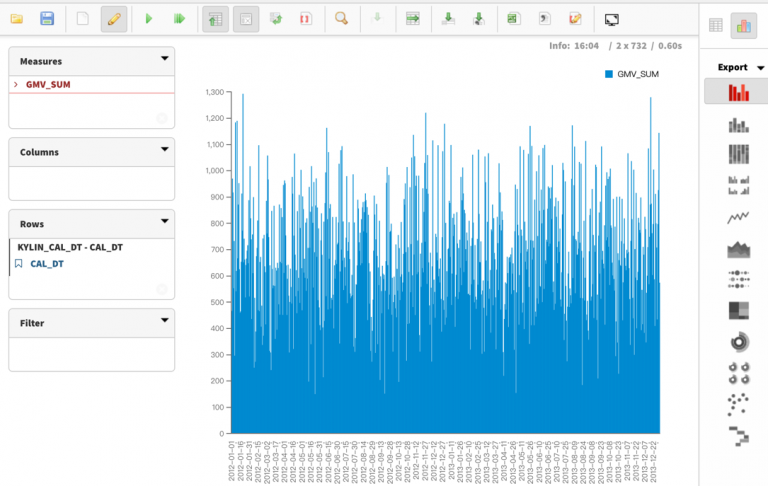
Task: Choose the heat grid chart icon
Action: [738, 310]
